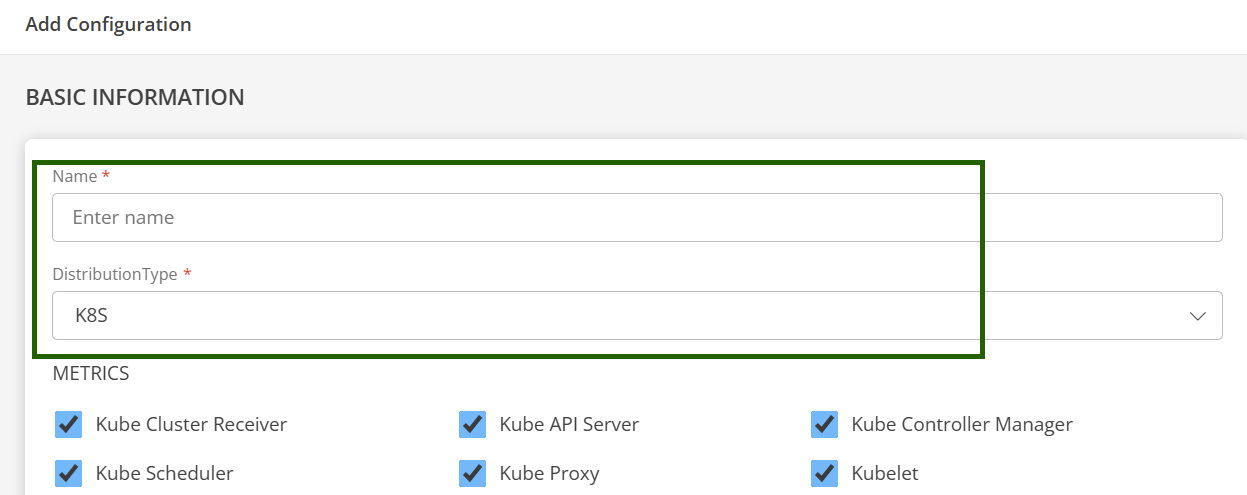Untick the Kube Scheduler checkbox
1247x495 pixels.
pos(68,473)
